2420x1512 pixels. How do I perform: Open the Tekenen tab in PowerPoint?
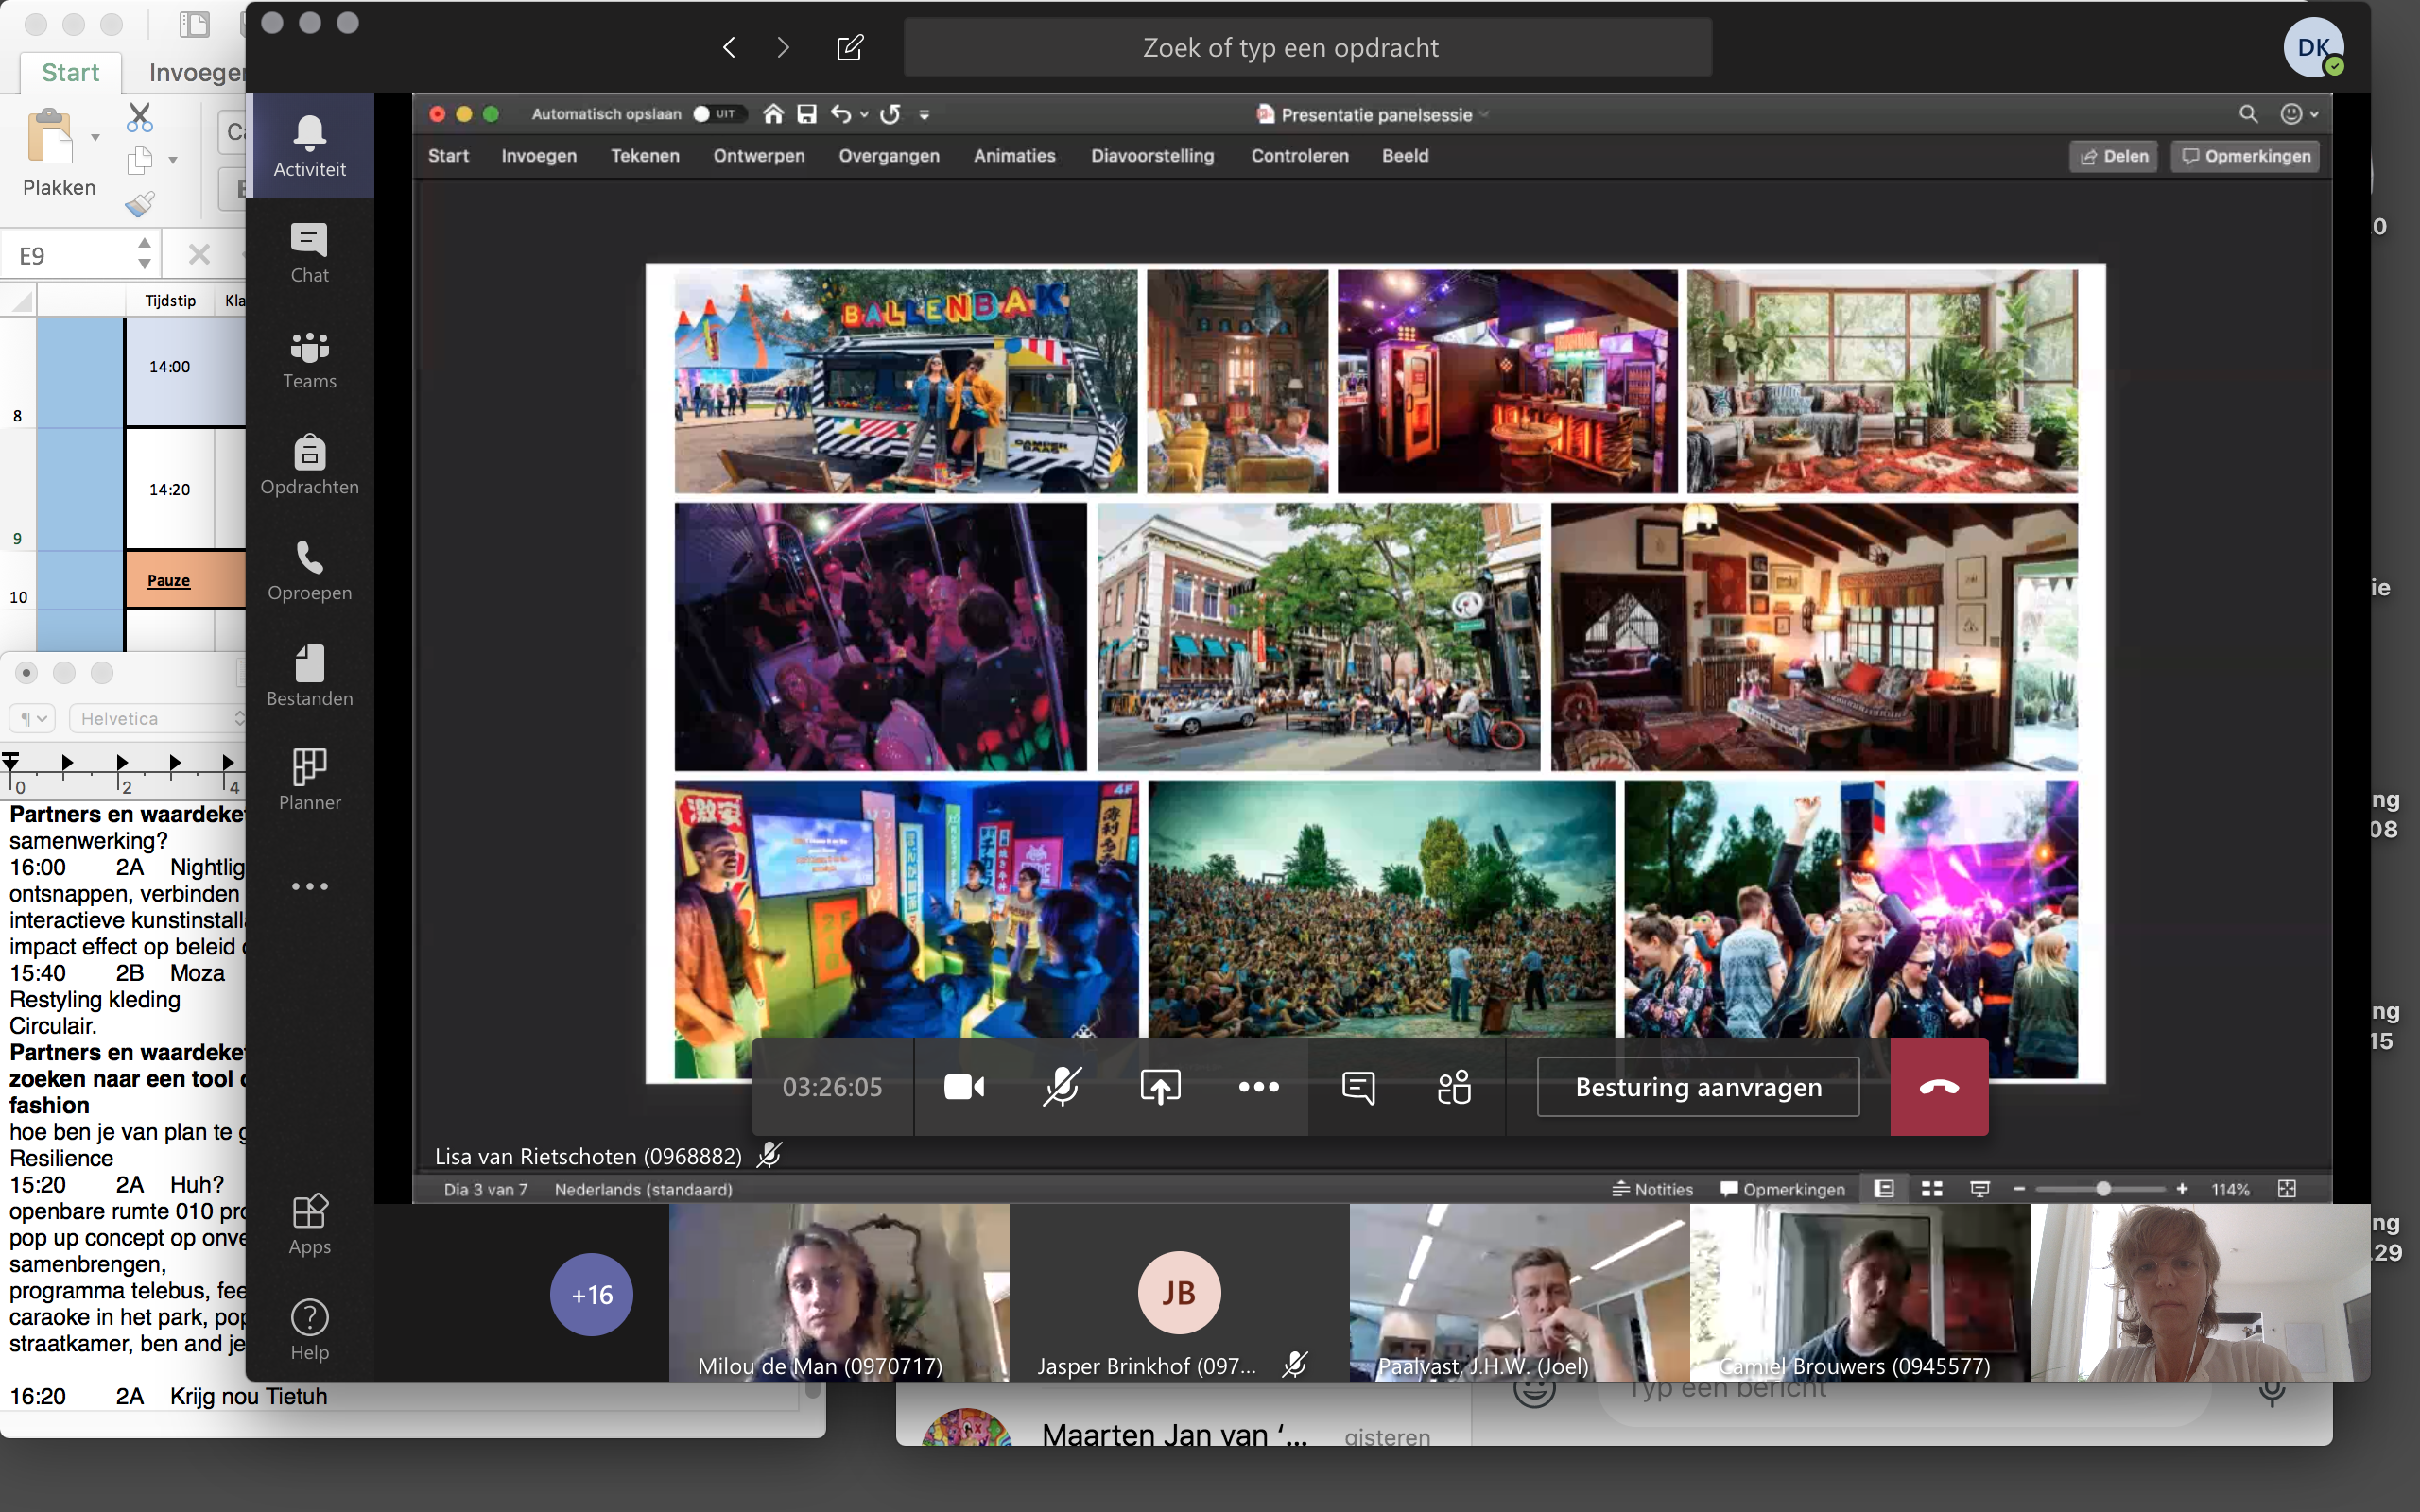pos(645,156)
